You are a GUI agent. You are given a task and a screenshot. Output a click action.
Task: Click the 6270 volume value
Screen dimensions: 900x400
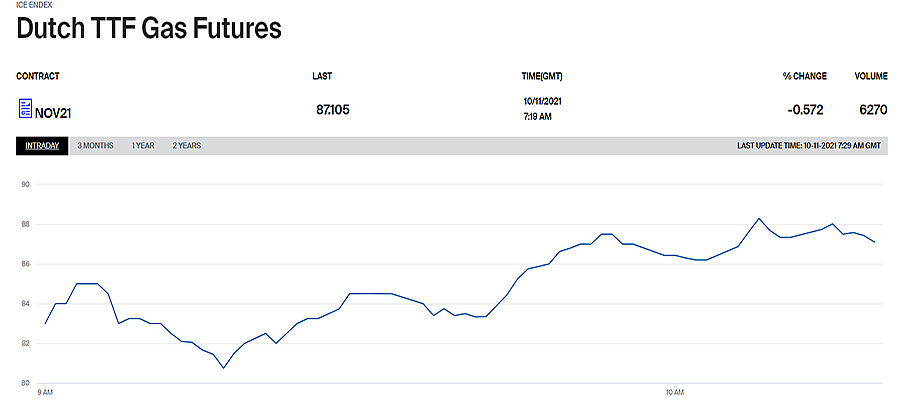[874, 110]
